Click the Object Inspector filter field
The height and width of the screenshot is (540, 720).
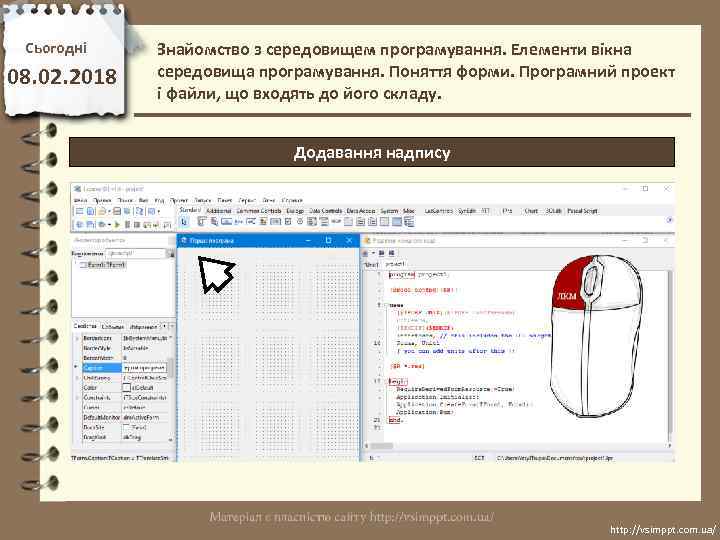tap(135, 253)
